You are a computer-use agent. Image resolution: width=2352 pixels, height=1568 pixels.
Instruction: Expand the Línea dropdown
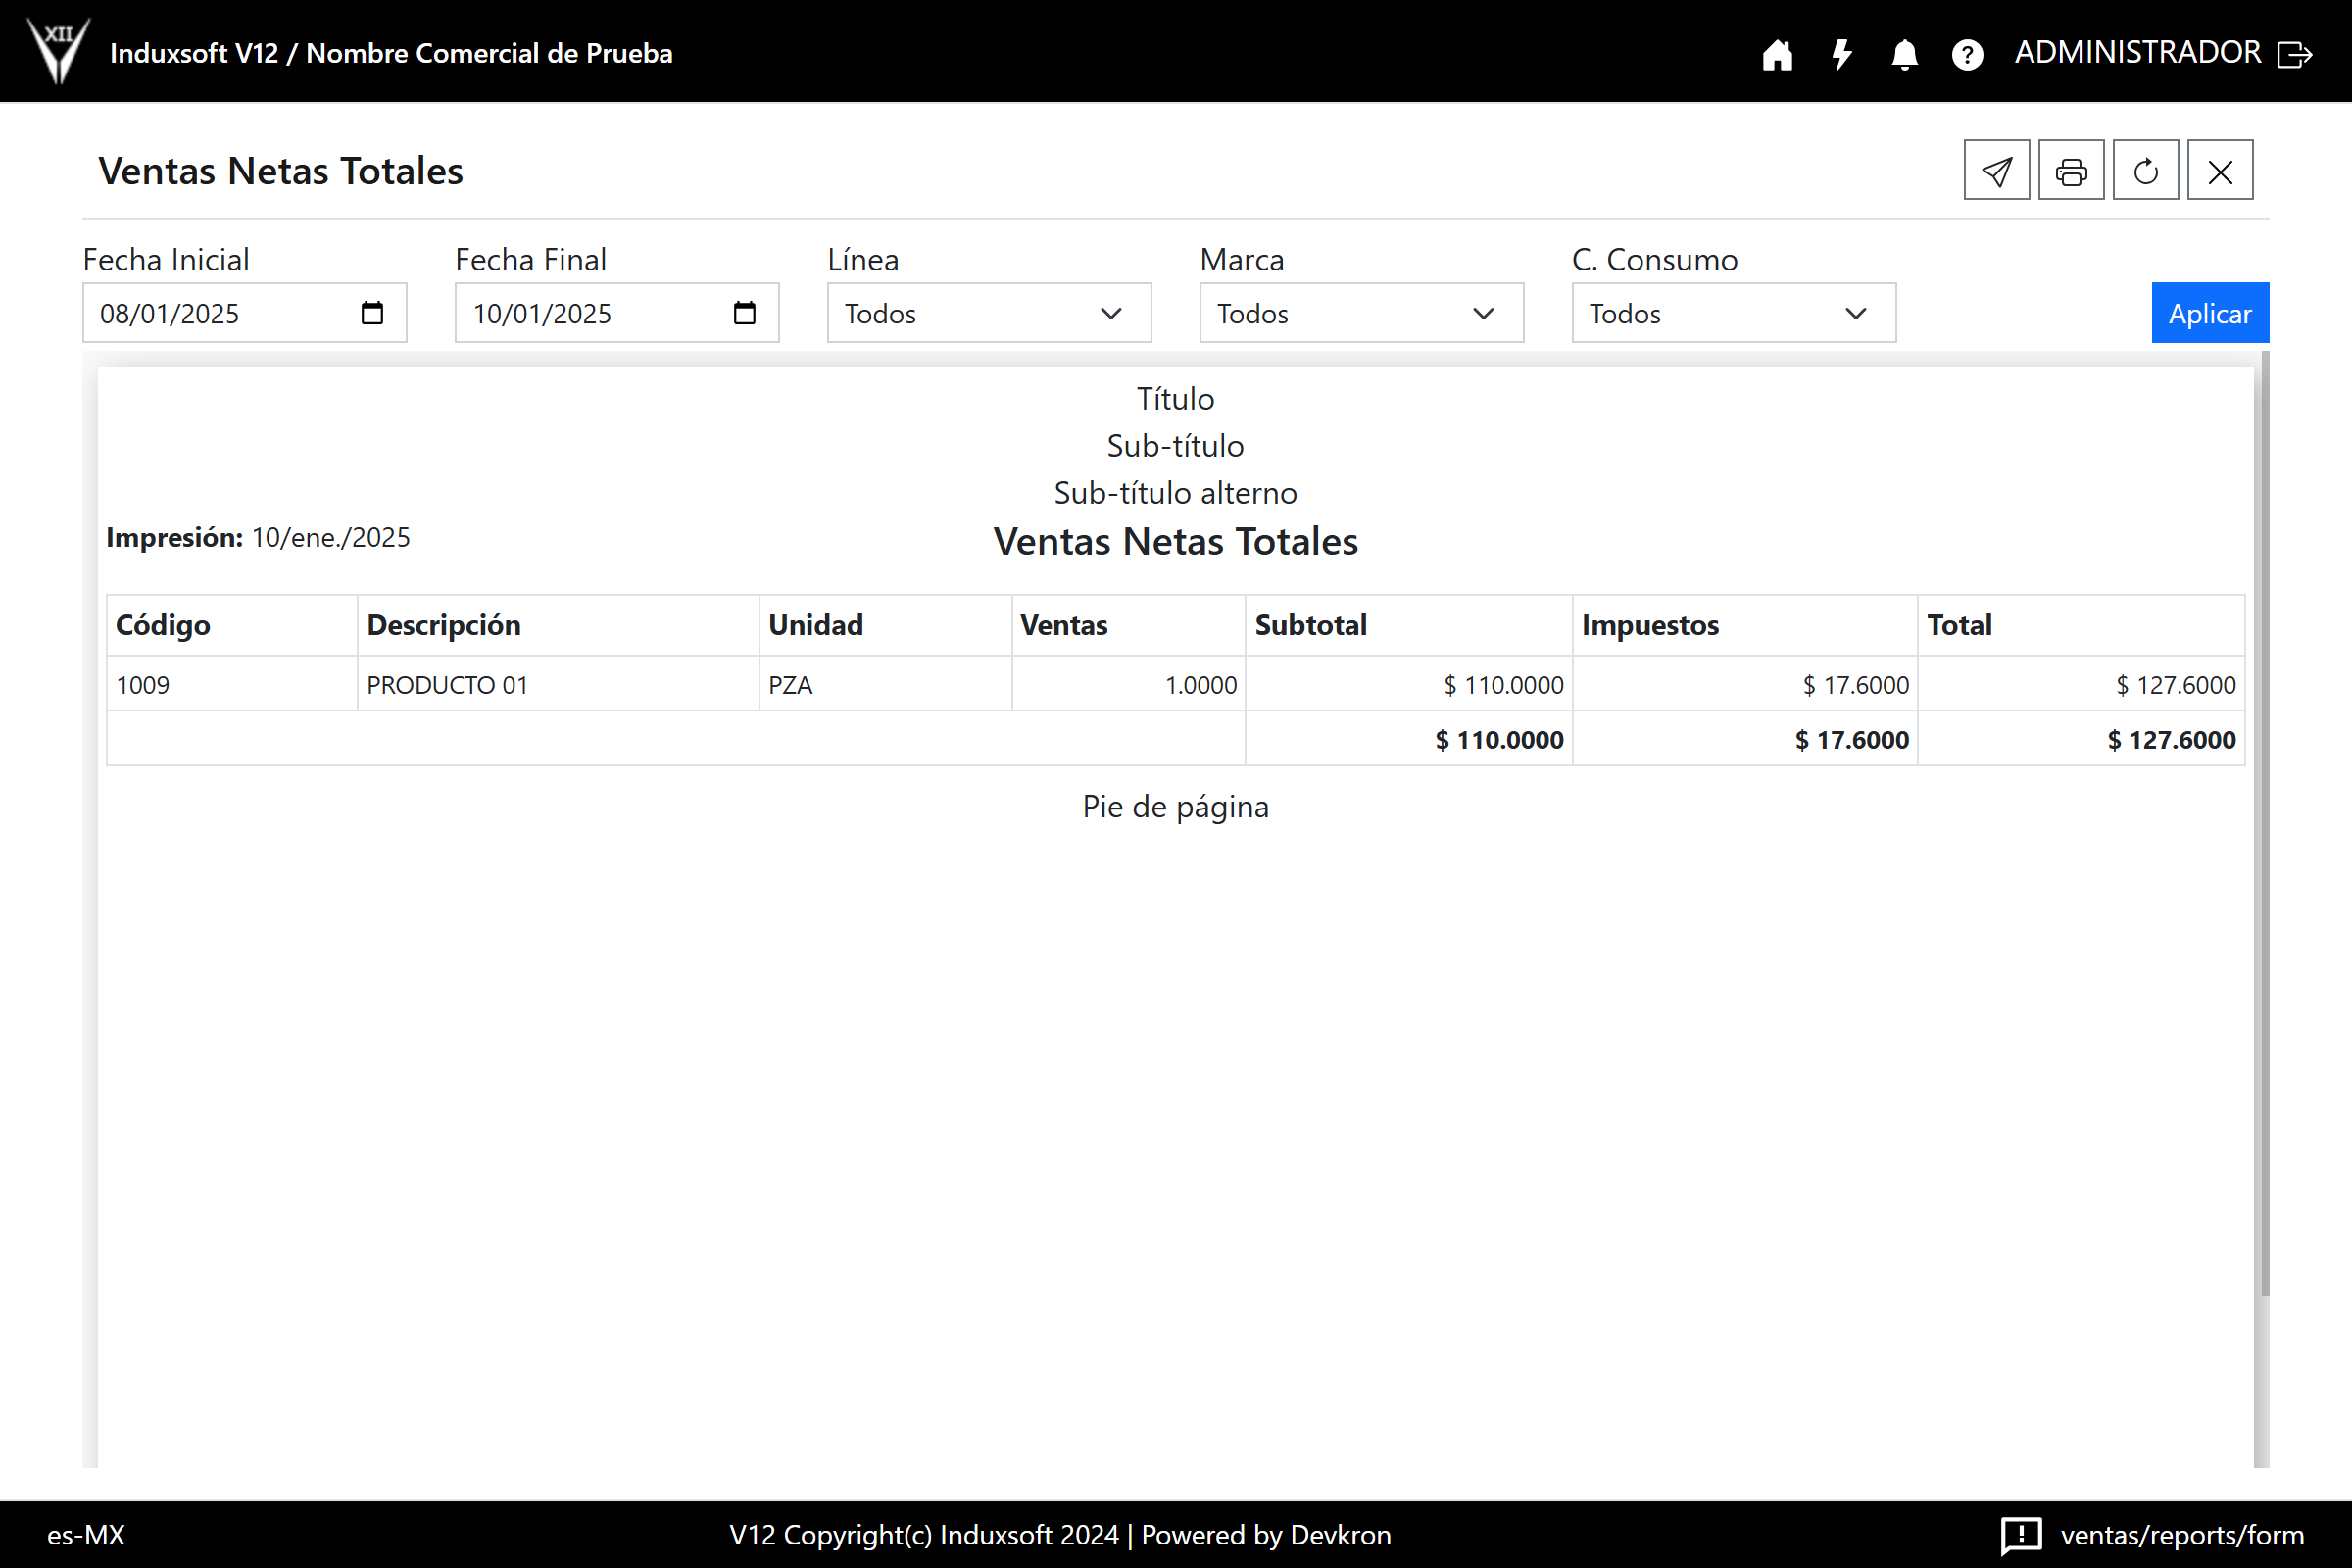point(988,313)
